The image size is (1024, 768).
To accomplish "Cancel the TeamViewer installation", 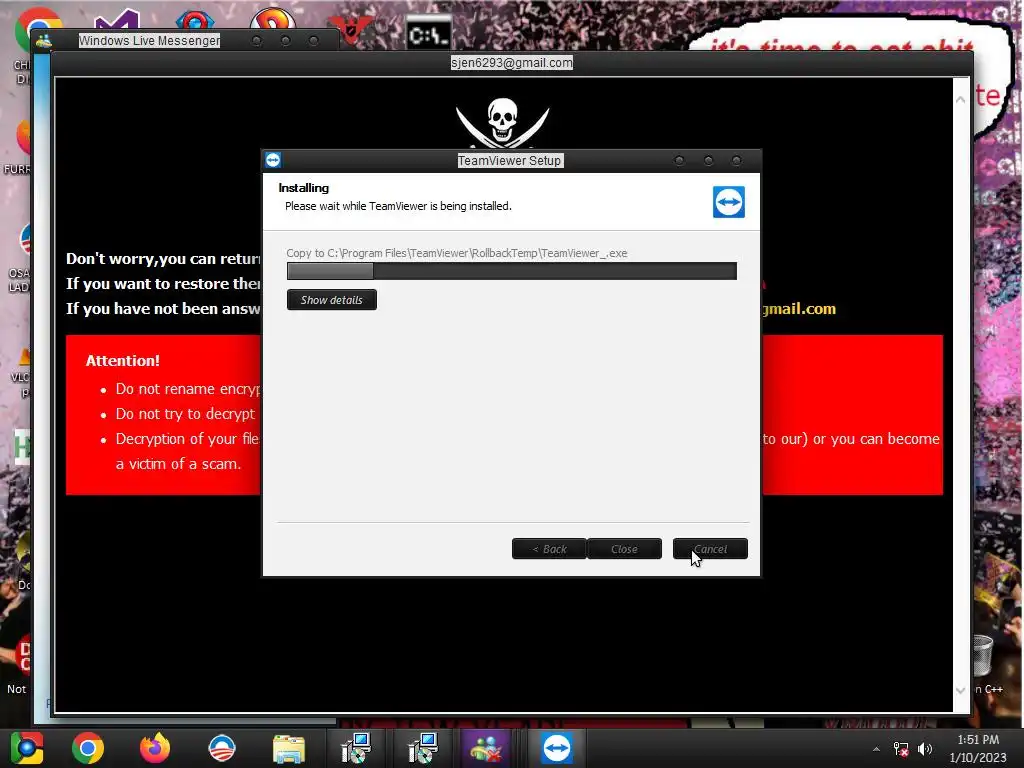I will (x=710, y=549).
